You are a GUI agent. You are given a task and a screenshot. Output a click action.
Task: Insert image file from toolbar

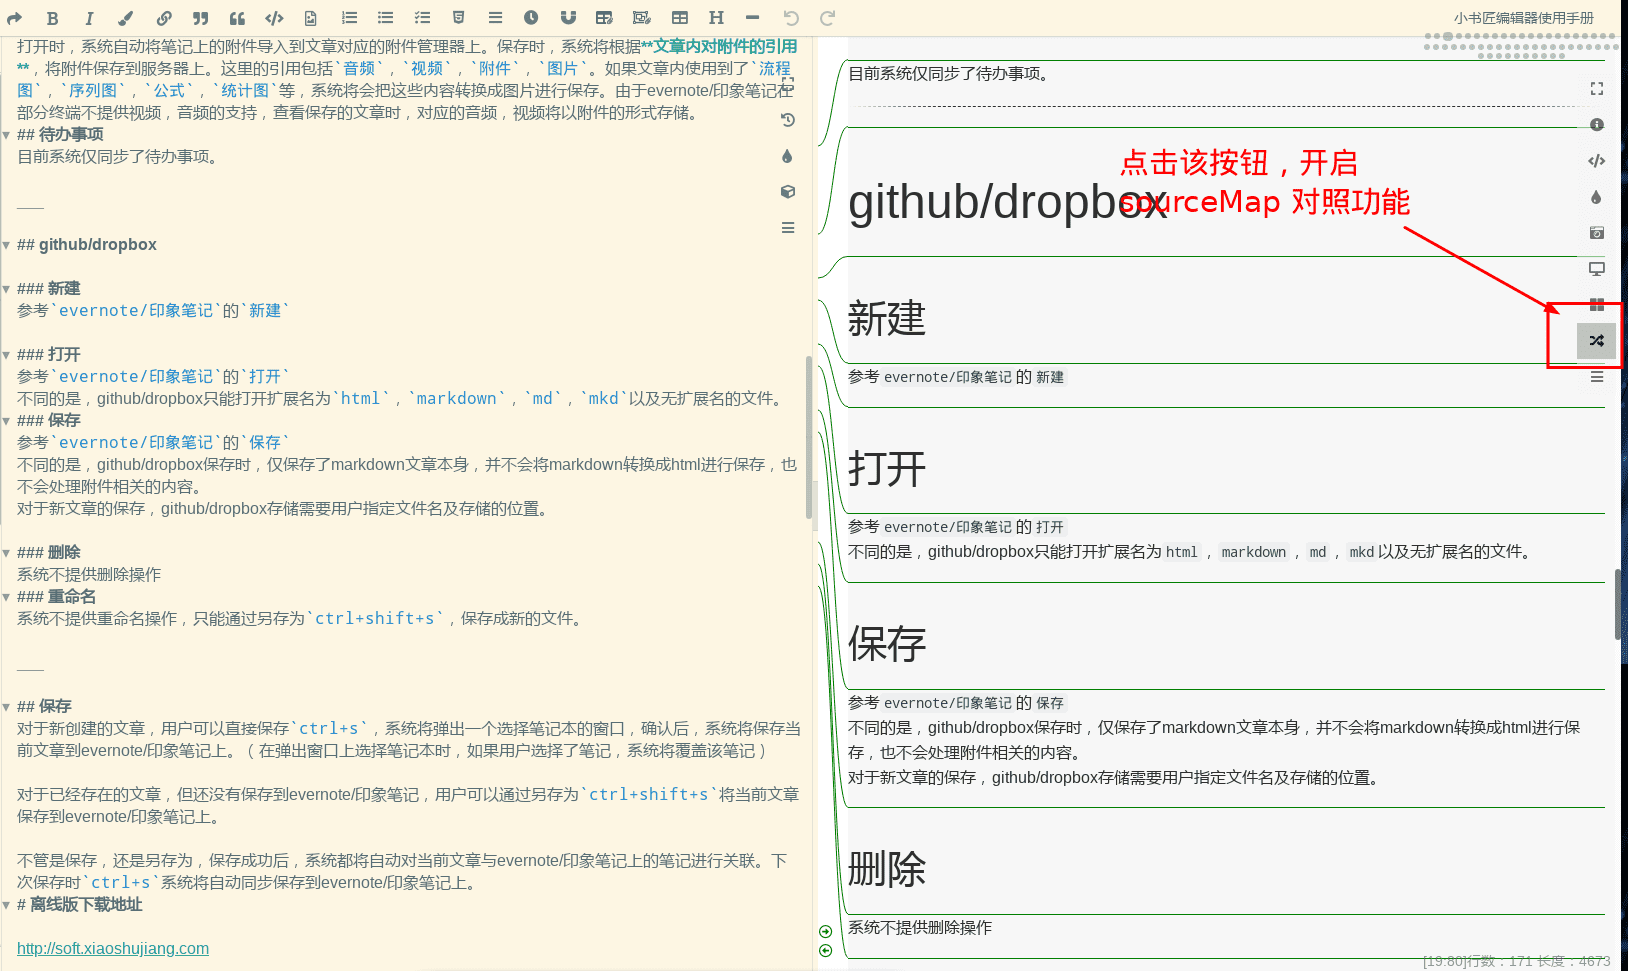point(311,18)
